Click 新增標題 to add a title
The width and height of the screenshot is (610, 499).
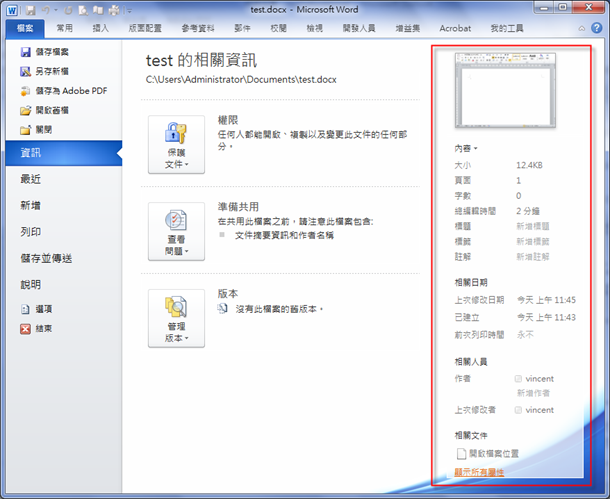tap(533, 226)
